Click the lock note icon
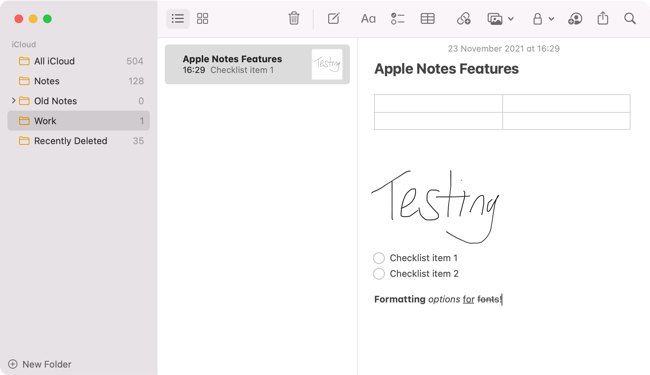The height and width of the screenshot is (375, 650). click(x=537, y=19)
